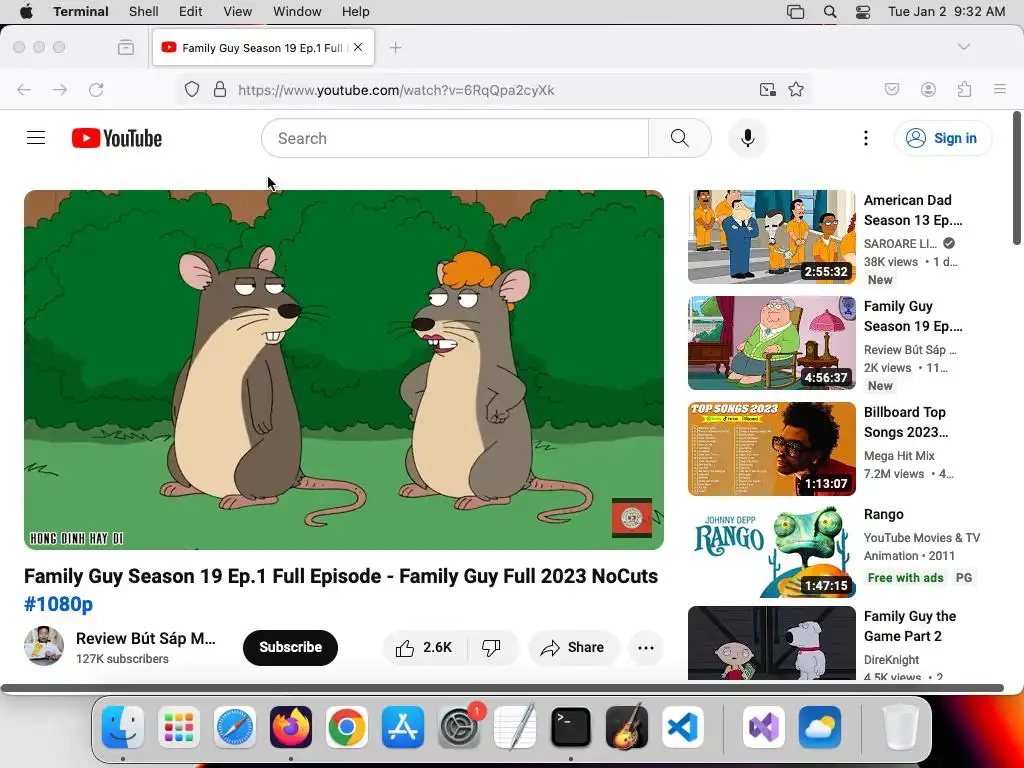
Task: Close the Family Guy browser tab
Action: tap(358, 47)
